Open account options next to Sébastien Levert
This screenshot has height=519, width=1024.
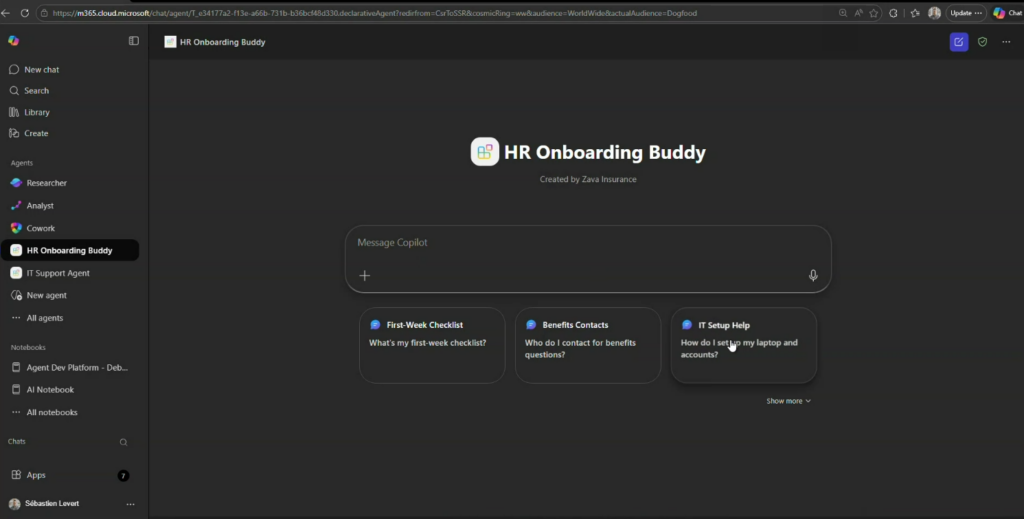click(130, 504)
